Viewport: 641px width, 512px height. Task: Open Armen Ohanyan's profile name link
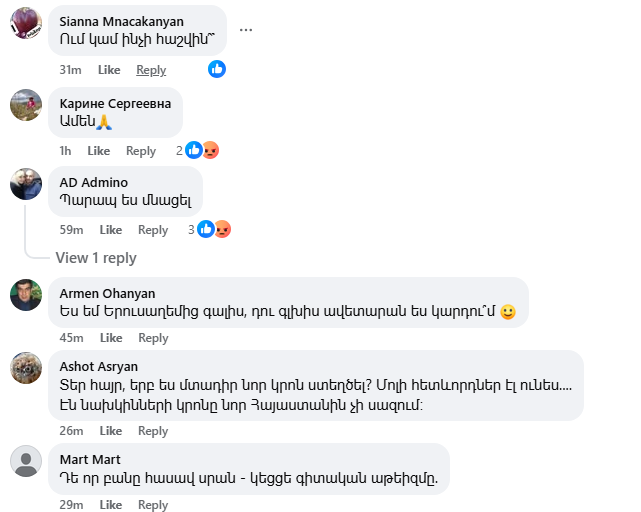(107, 293)
